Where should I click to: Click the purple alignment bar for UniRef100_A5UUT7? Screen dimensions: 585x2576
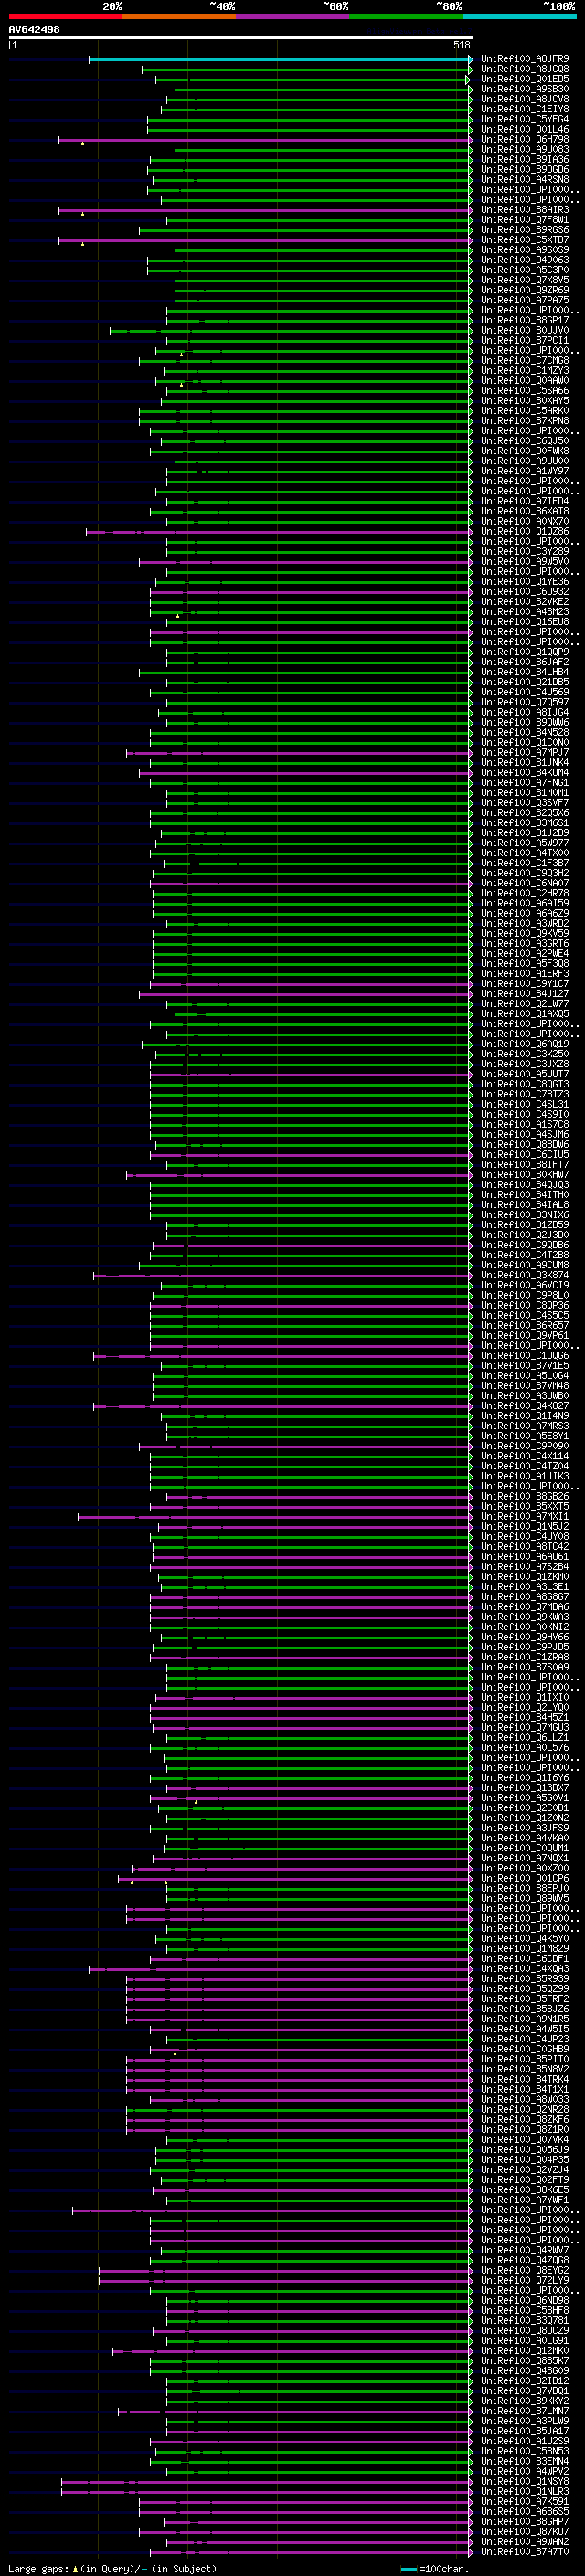click(x=311, y=1074)
